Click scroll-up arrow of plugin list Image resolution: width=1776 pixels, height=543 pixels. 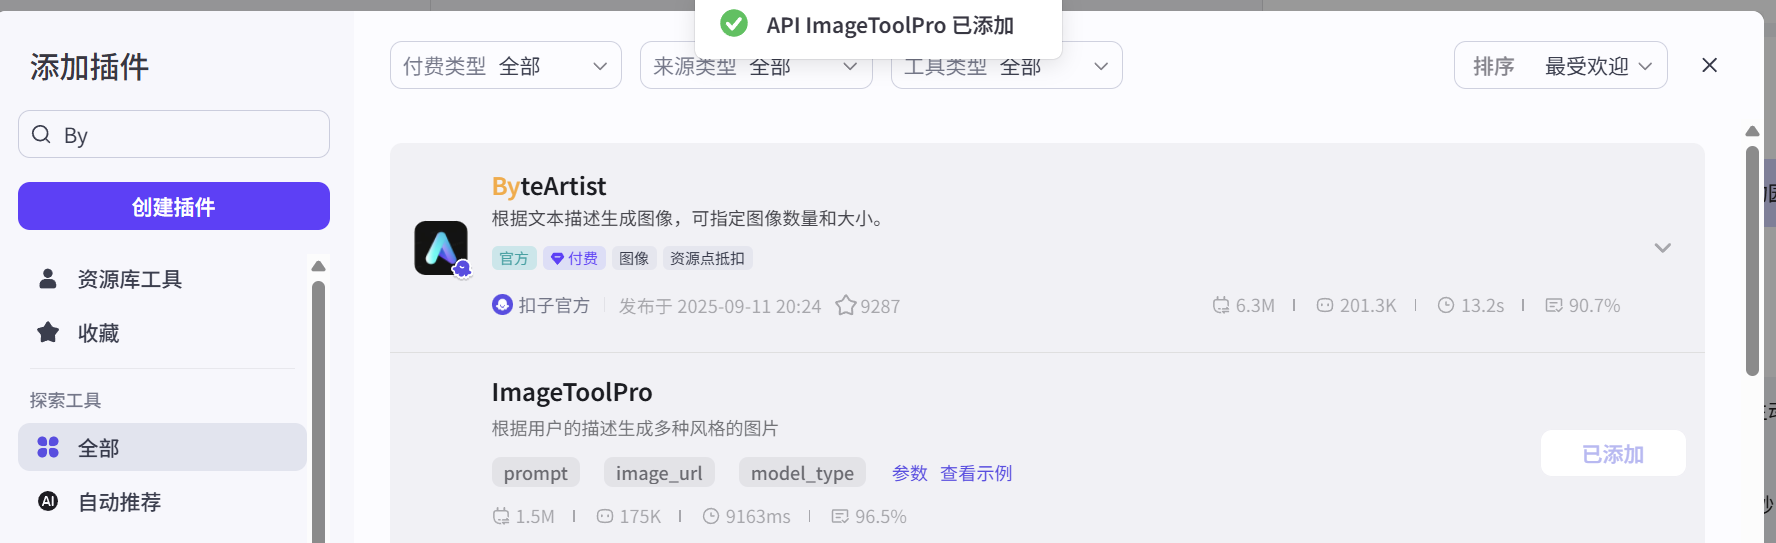pyautogui.click(x=1752, y=131)
